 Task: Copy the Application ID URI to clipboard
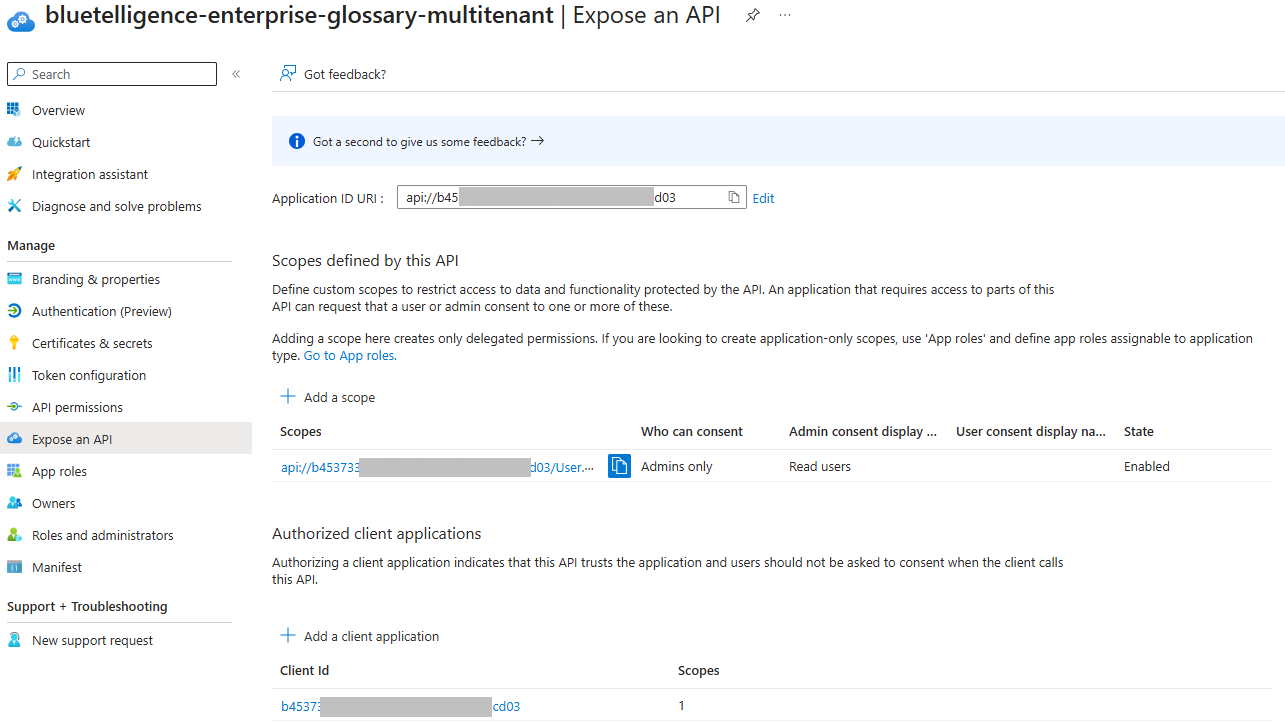point(734,198)
